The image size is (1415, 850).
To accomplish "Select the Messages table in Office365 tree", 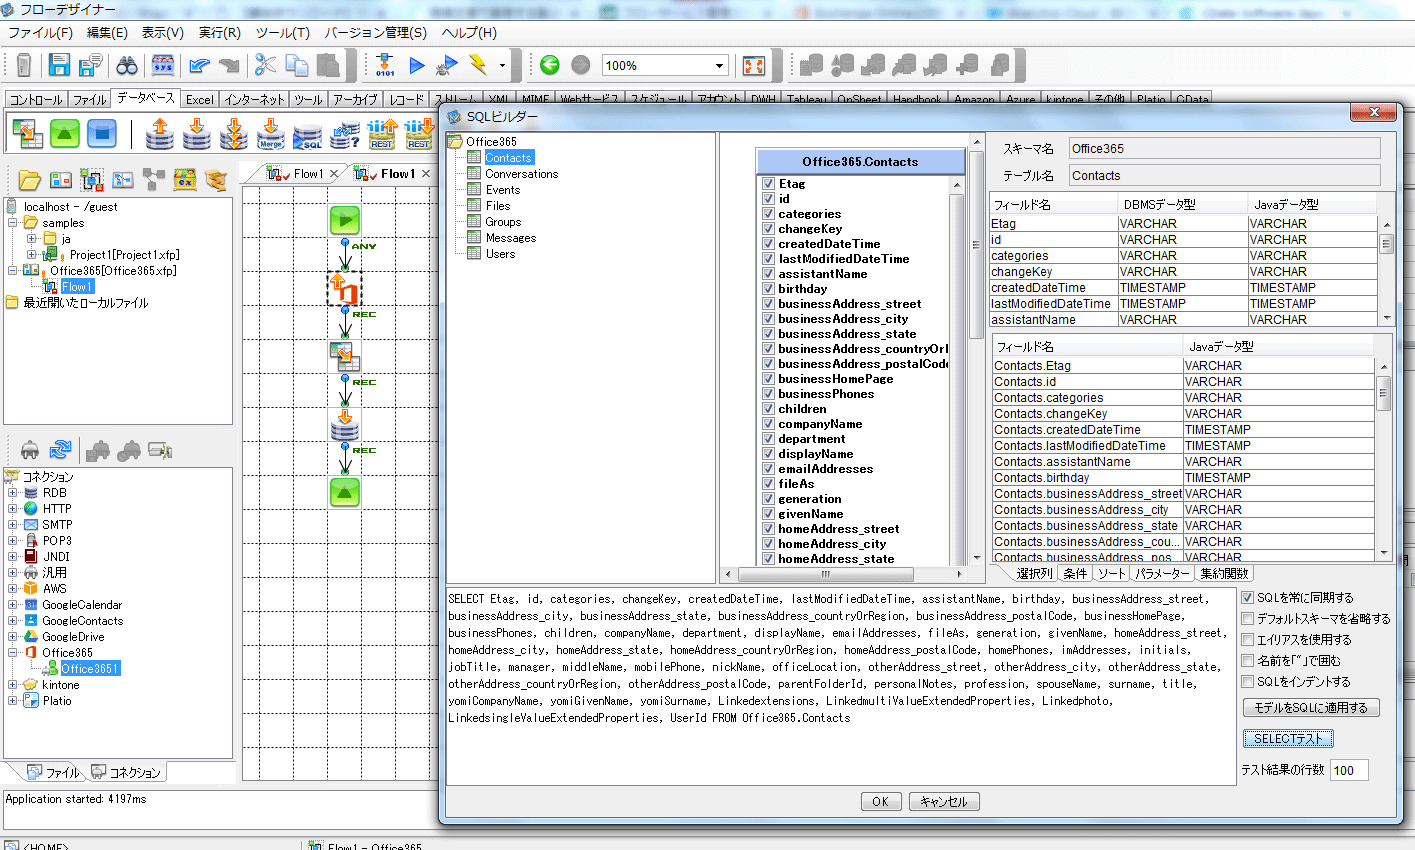I will coord(511,238).
